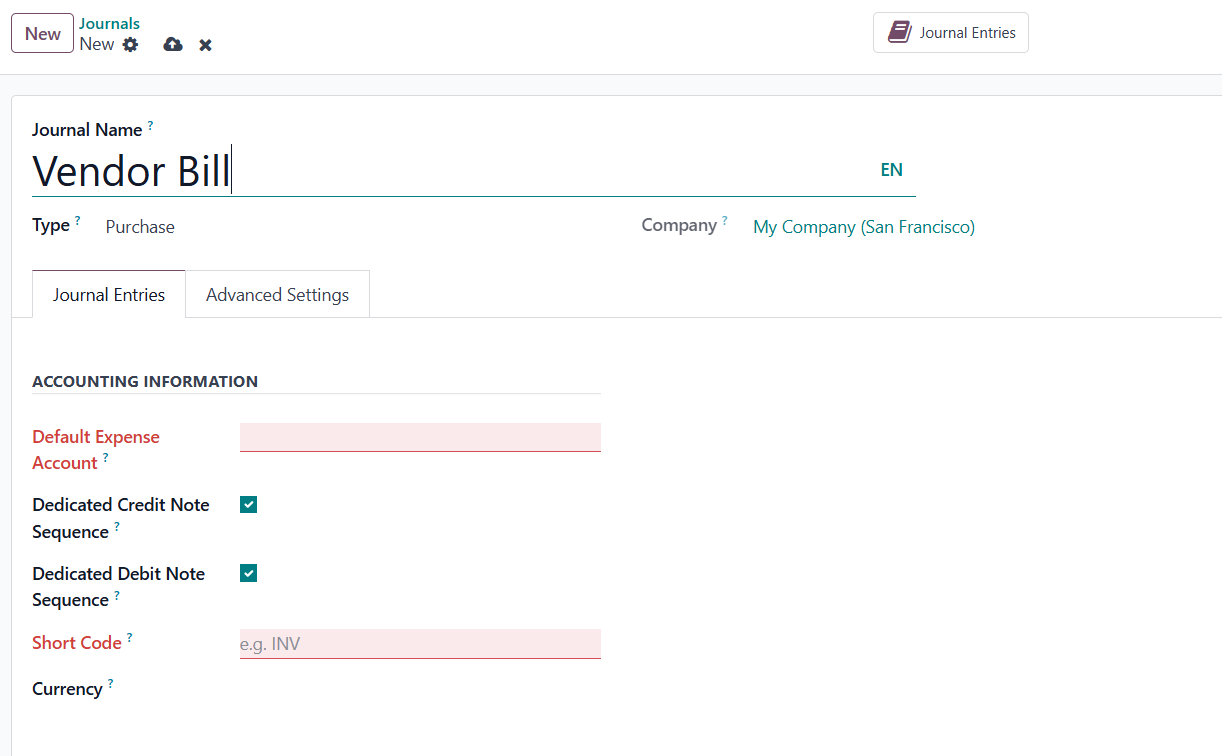Uncheck Dedicated Credit Note Sequence checkbox
This screenshot has height=756, width=1222.
[249, 505]
